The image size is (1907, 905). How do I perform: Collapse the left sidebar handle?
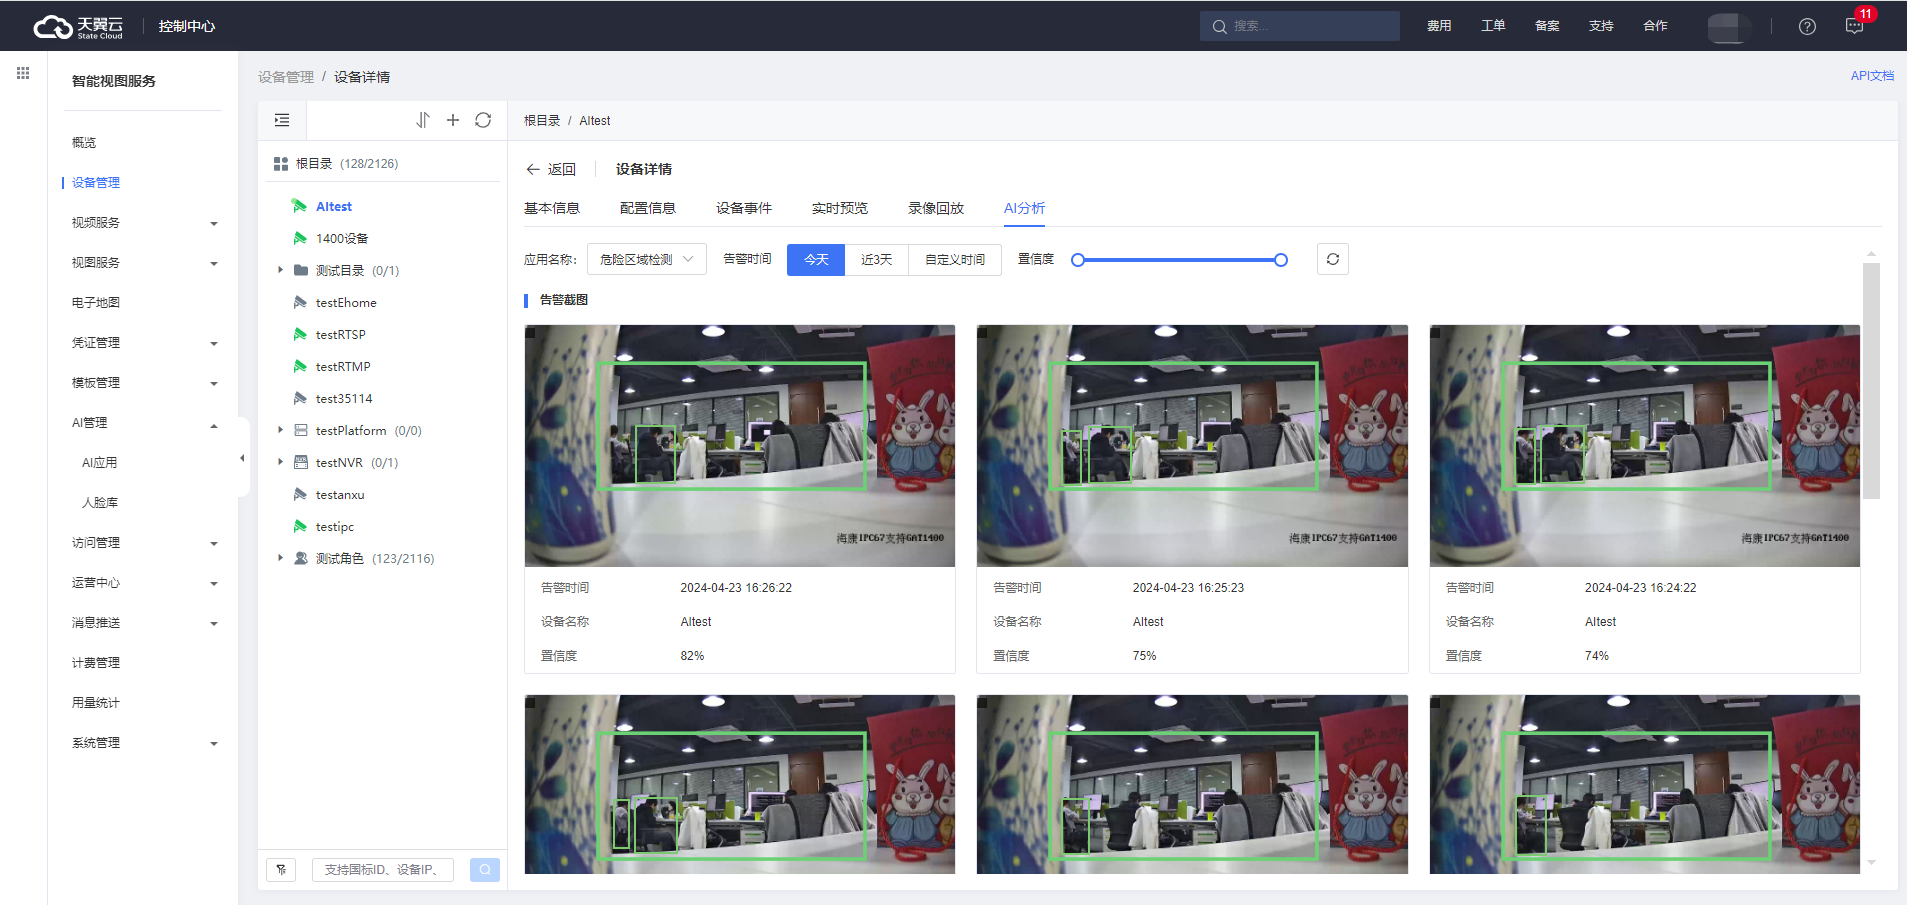(242, 458)
